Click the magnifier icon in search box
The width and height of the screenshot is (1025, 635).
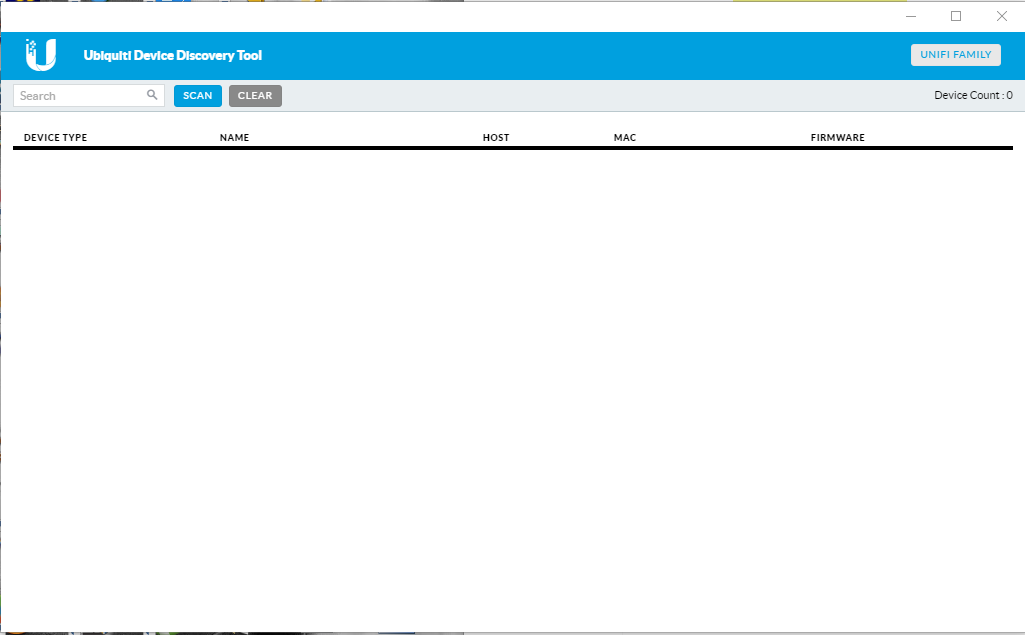[152, 95]
